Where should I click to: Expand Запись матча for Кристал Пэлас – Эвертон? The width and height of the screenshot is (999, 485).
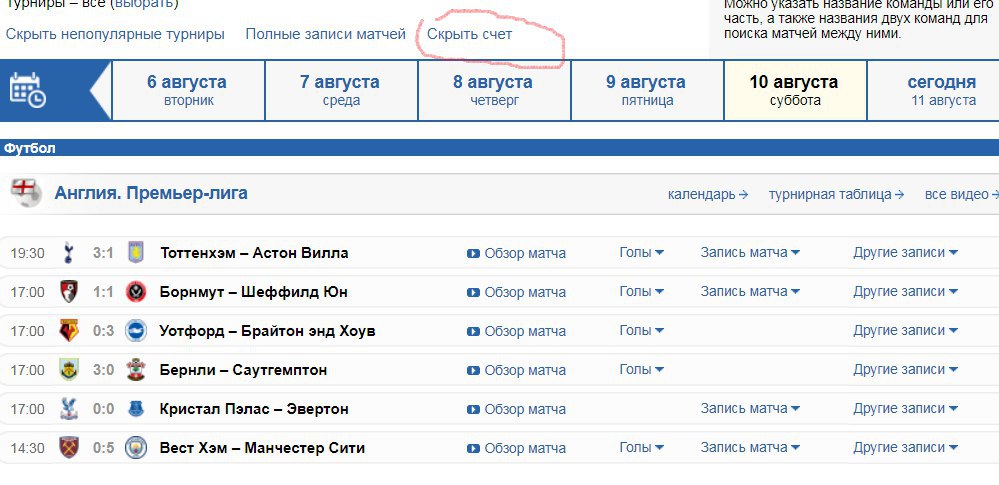[x=750, y=408]
